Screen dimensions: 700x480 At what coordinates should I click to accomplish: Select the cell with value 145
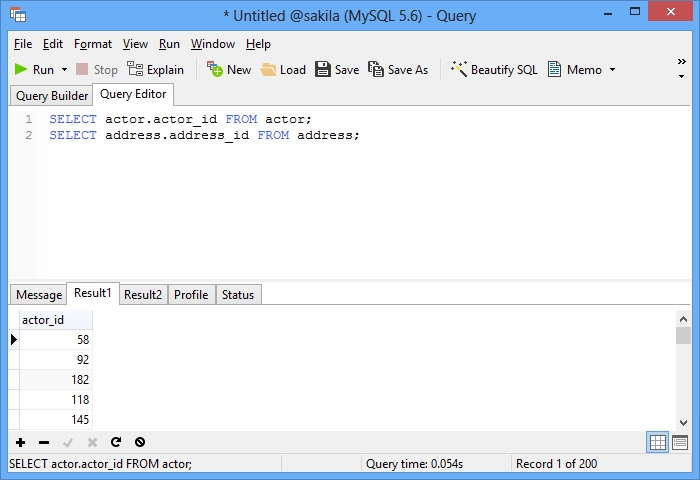pos(56,420)
